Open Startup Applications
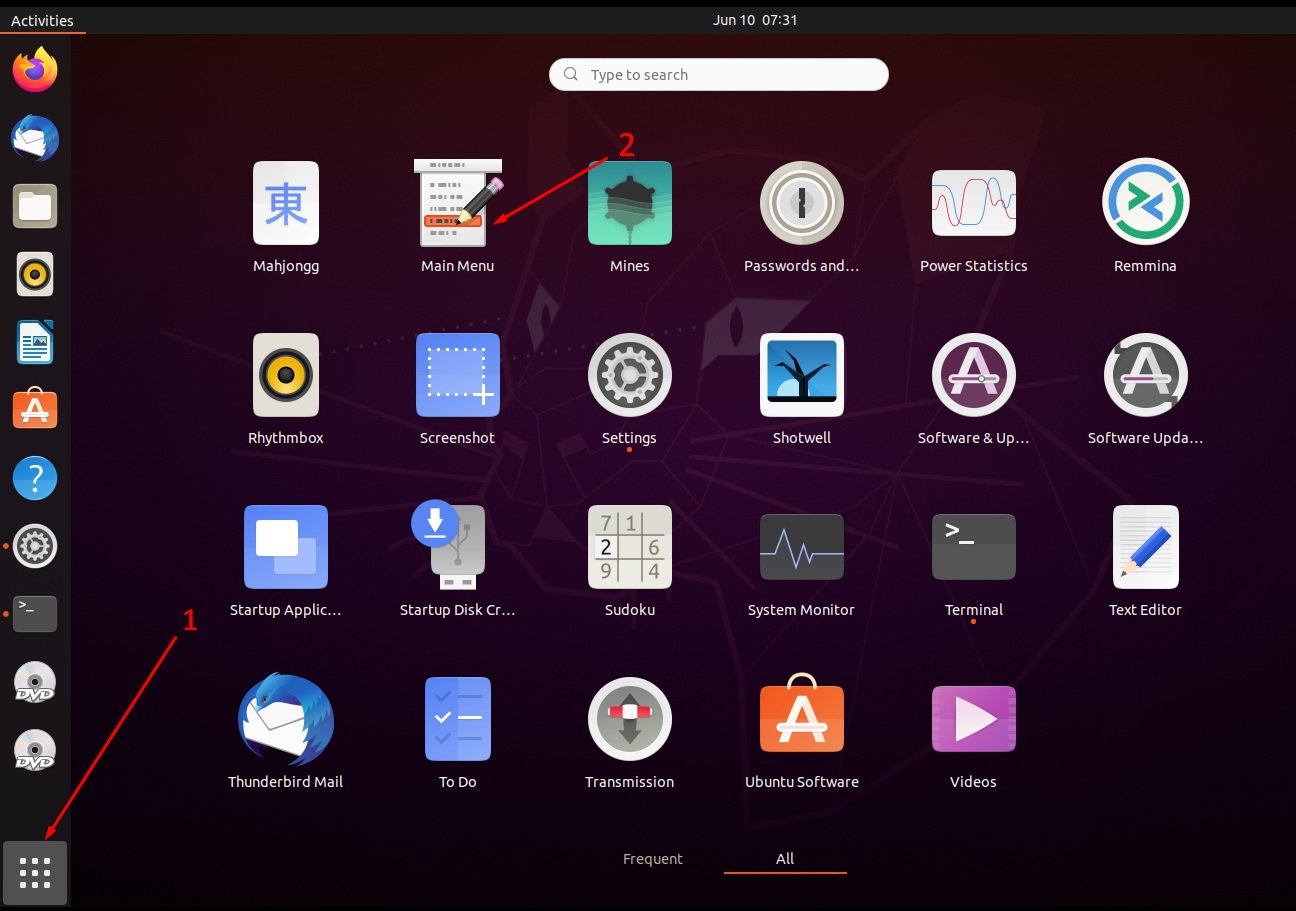 [x=286, y=547]
